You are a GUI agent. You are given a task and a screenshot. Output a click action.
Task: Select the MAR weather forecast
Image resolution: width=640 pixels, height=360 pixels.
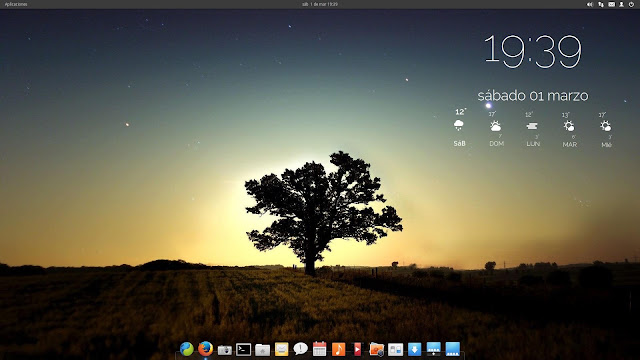click(x=569, y=129)
